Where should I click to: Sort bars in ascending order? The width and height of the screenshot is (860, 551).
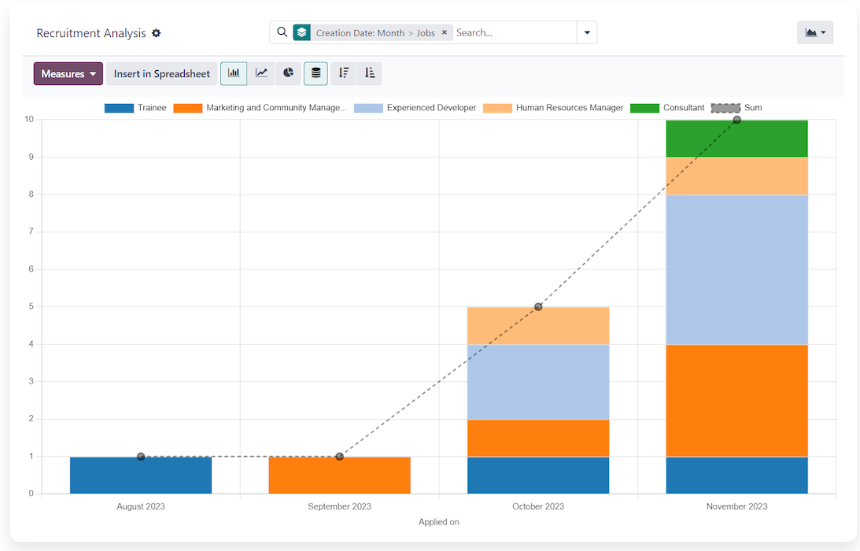point(370,73)
